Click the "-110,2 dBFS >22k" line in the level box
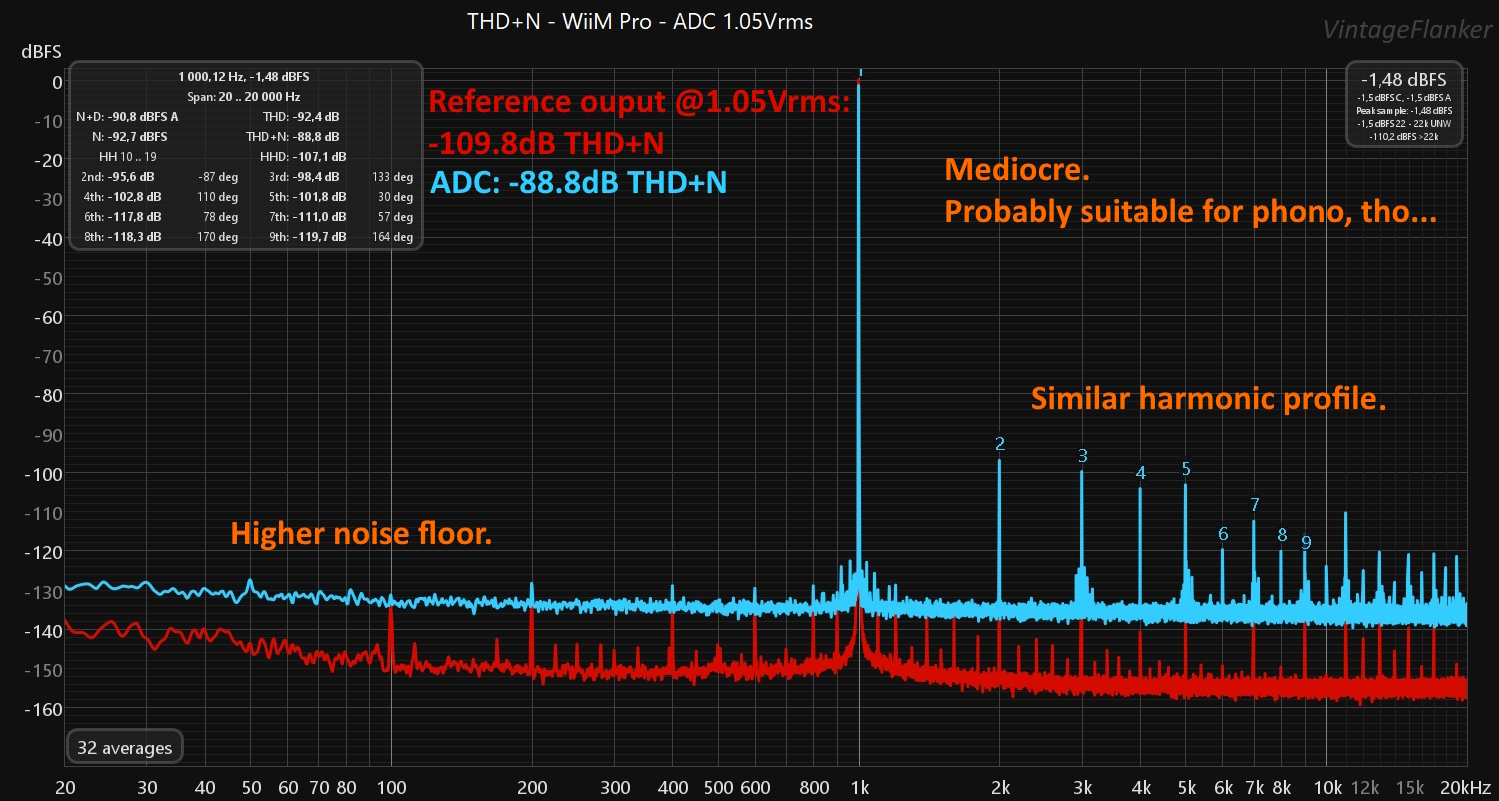The height and width of the screenshot is (801, 1499). point(1404,135)
